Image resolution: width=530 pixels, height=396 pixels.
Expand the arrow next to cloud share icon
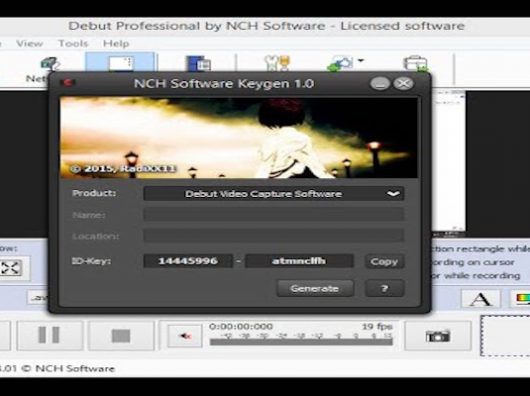361,60
